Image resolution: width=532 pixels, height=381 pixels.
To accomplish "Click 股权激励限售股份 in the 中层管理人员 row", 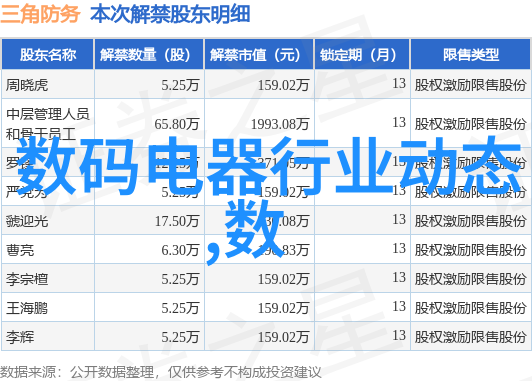I will pyautogui.click(x=470, y=124).
